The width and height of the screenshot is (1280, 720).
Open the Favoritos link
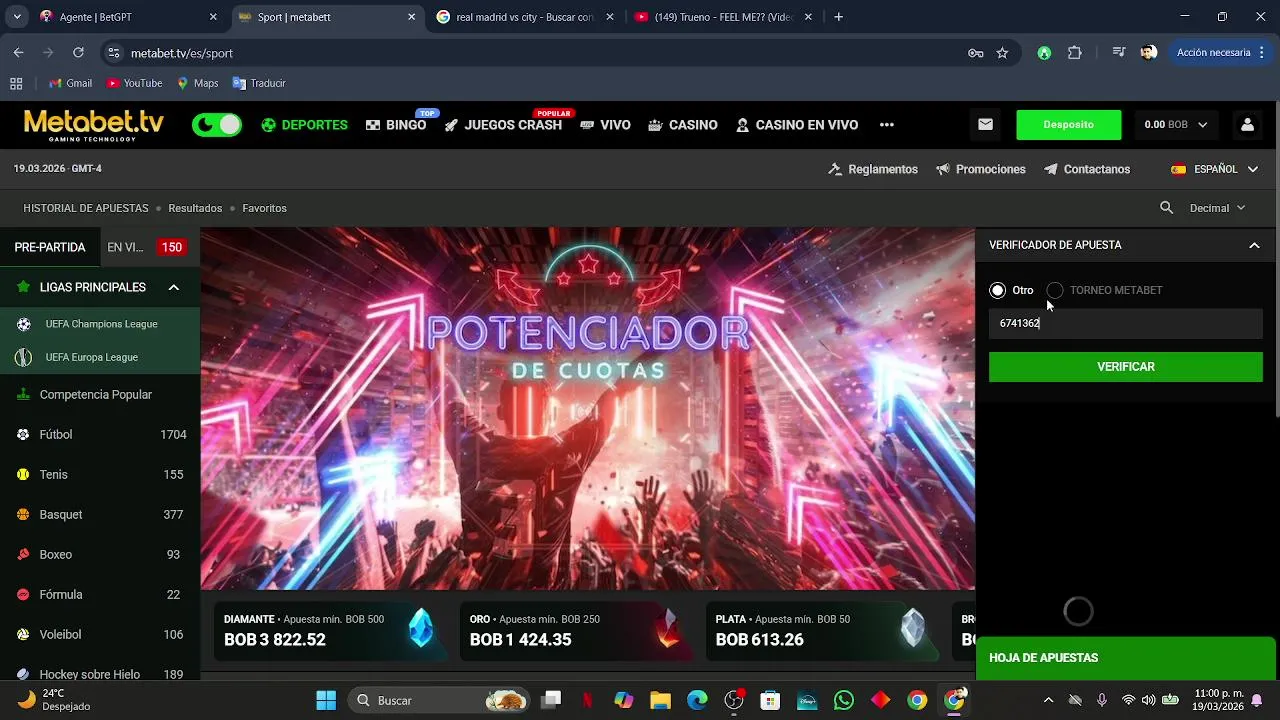[x=264, y=208]
